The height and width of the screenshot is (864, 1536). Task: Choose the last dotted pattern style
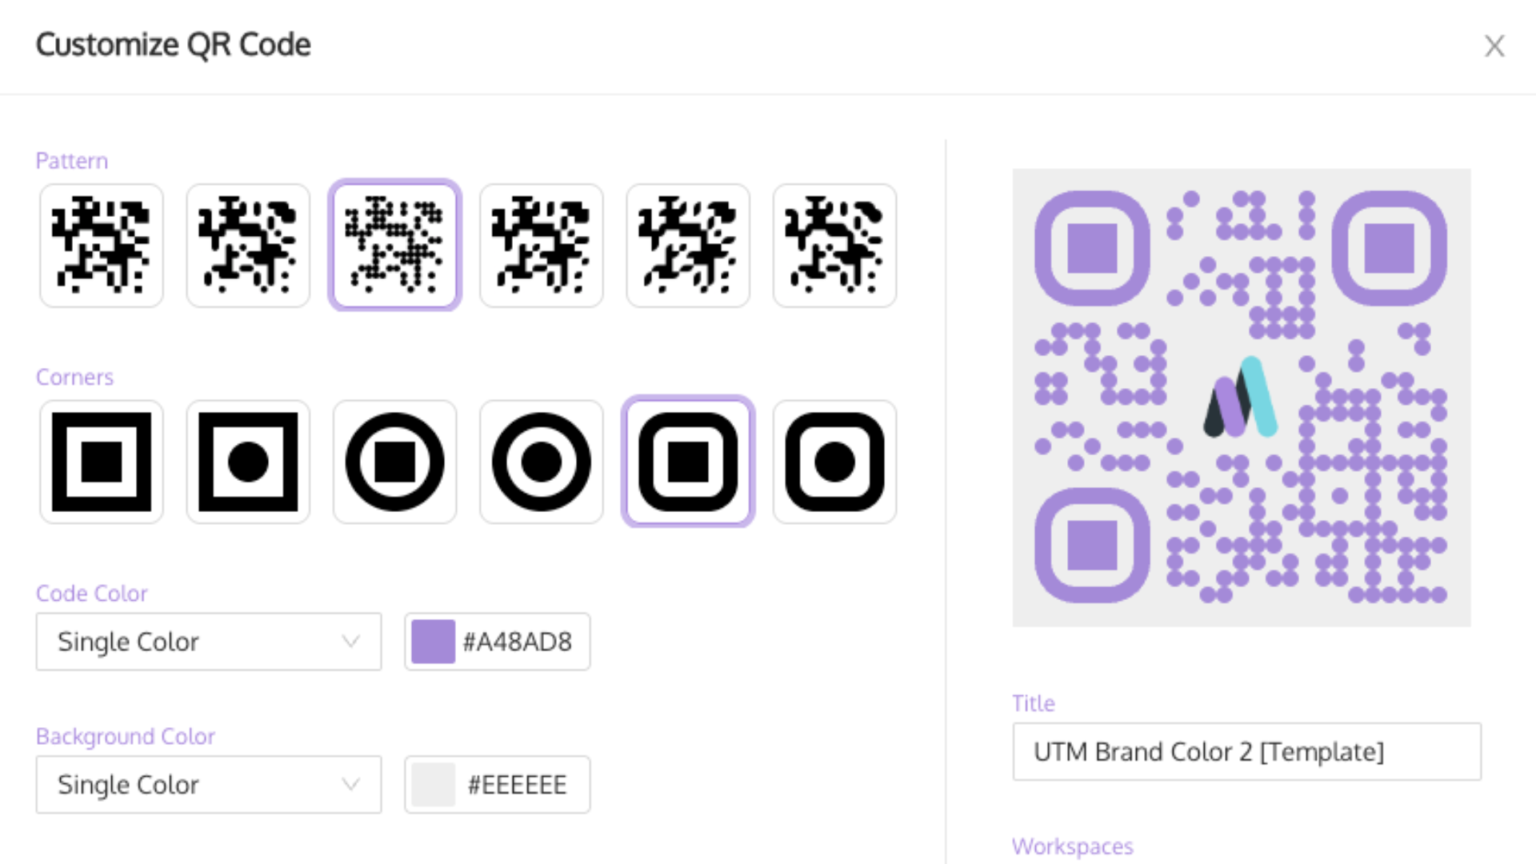(x=834, y=245)
